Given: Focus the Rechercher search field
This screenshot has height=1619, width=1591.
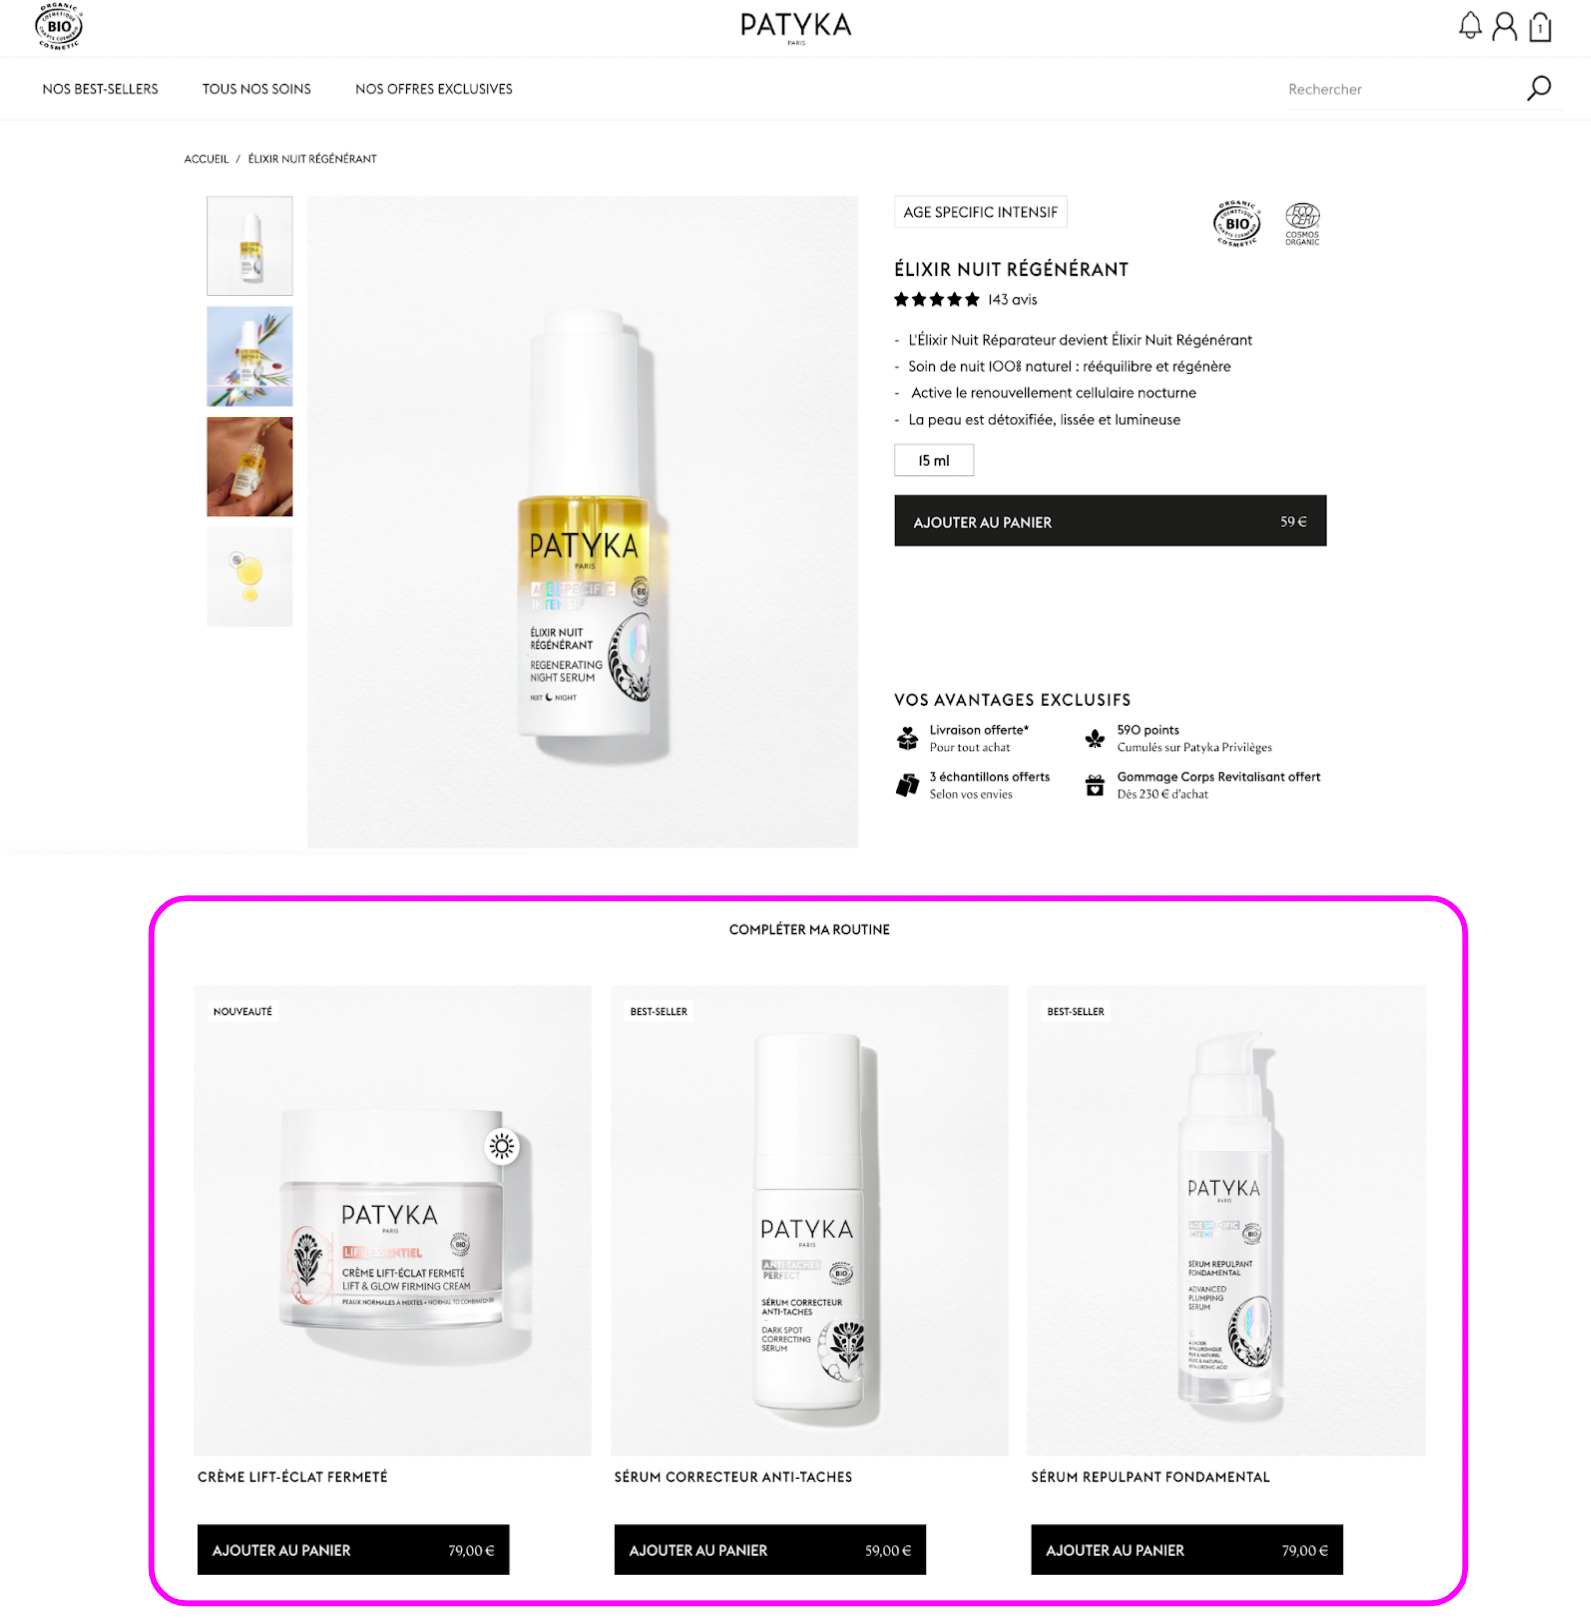Looking at the screenshot, I should pos(1400,89).
